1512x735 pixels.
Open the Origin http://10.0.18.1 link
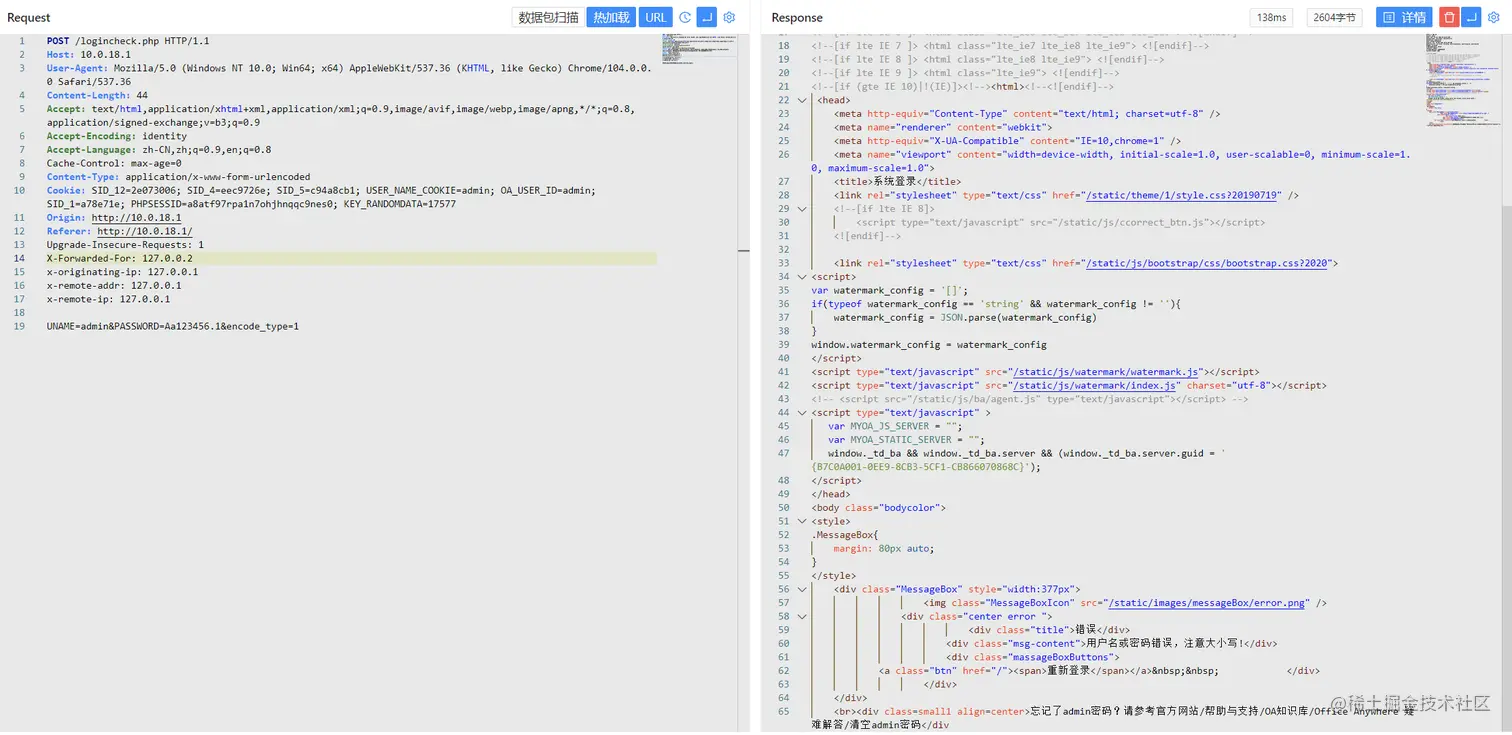click(136, 217)
